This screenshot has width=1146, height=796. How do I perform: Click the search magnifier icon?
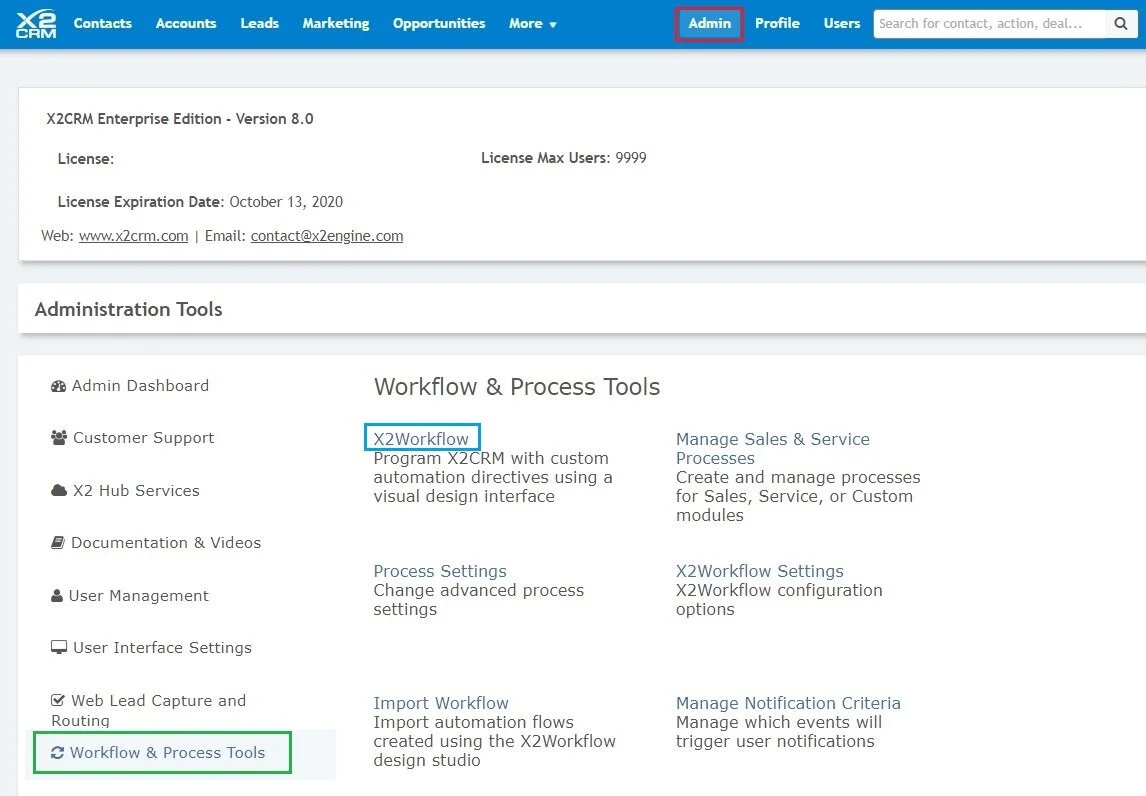coord(1120,23)
